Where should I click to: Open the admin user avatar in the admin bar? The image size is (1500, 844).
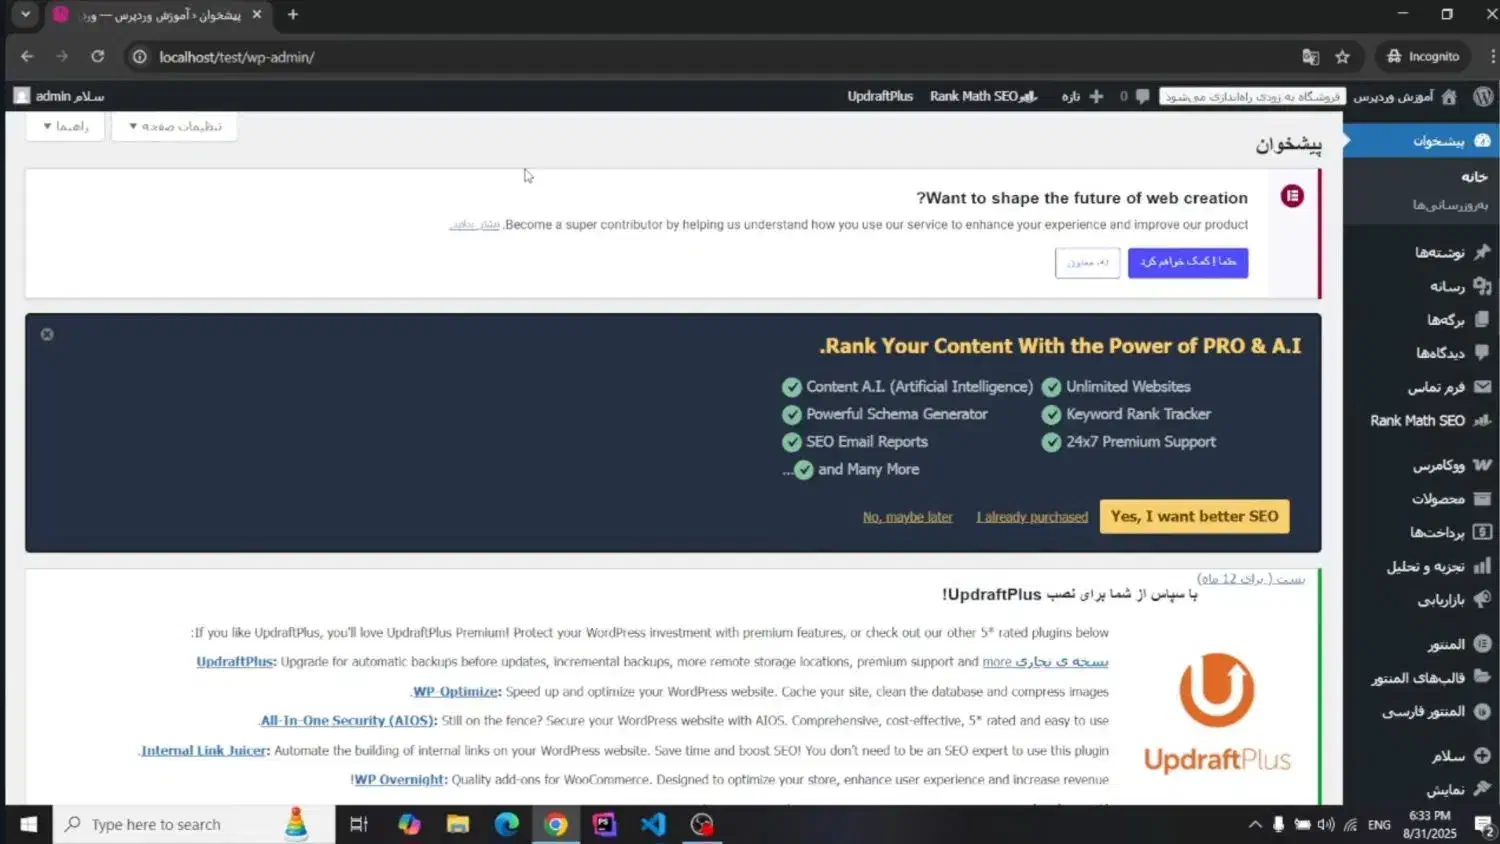tap(22, 96)
